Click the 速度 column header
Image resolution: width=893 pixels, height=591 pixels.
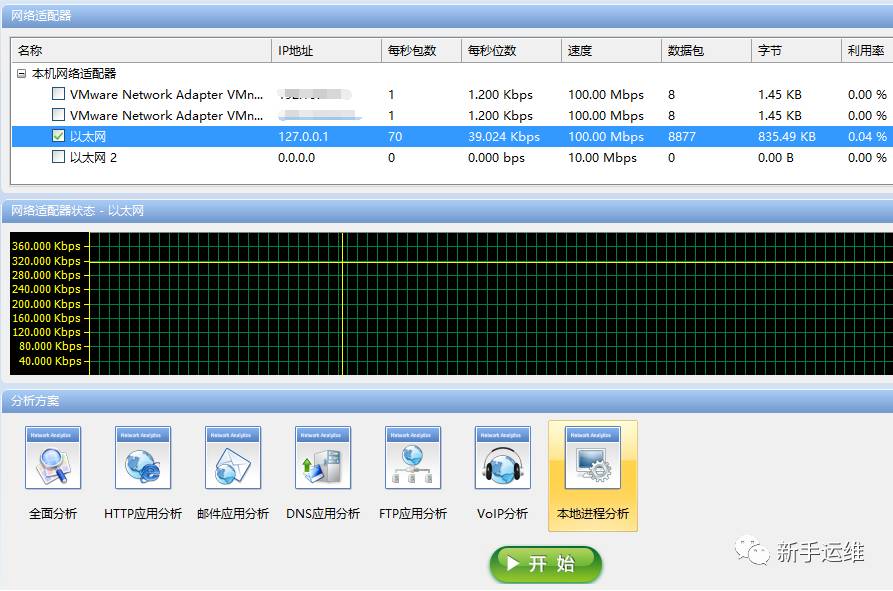coord(610,50)
